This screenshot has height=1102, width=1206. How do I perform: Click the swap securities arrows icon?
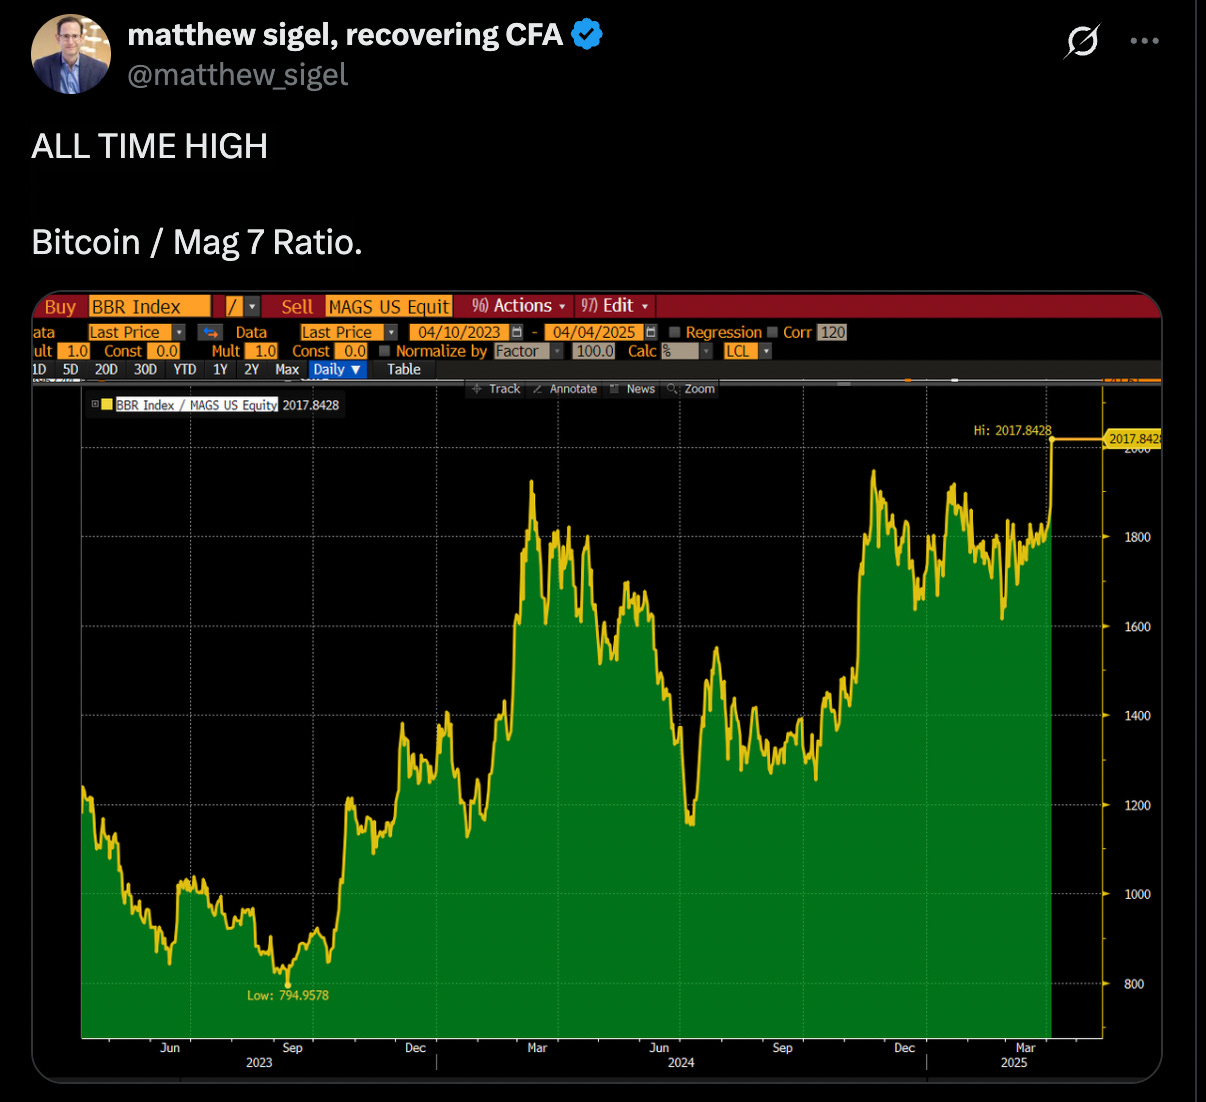click(210, 332)
